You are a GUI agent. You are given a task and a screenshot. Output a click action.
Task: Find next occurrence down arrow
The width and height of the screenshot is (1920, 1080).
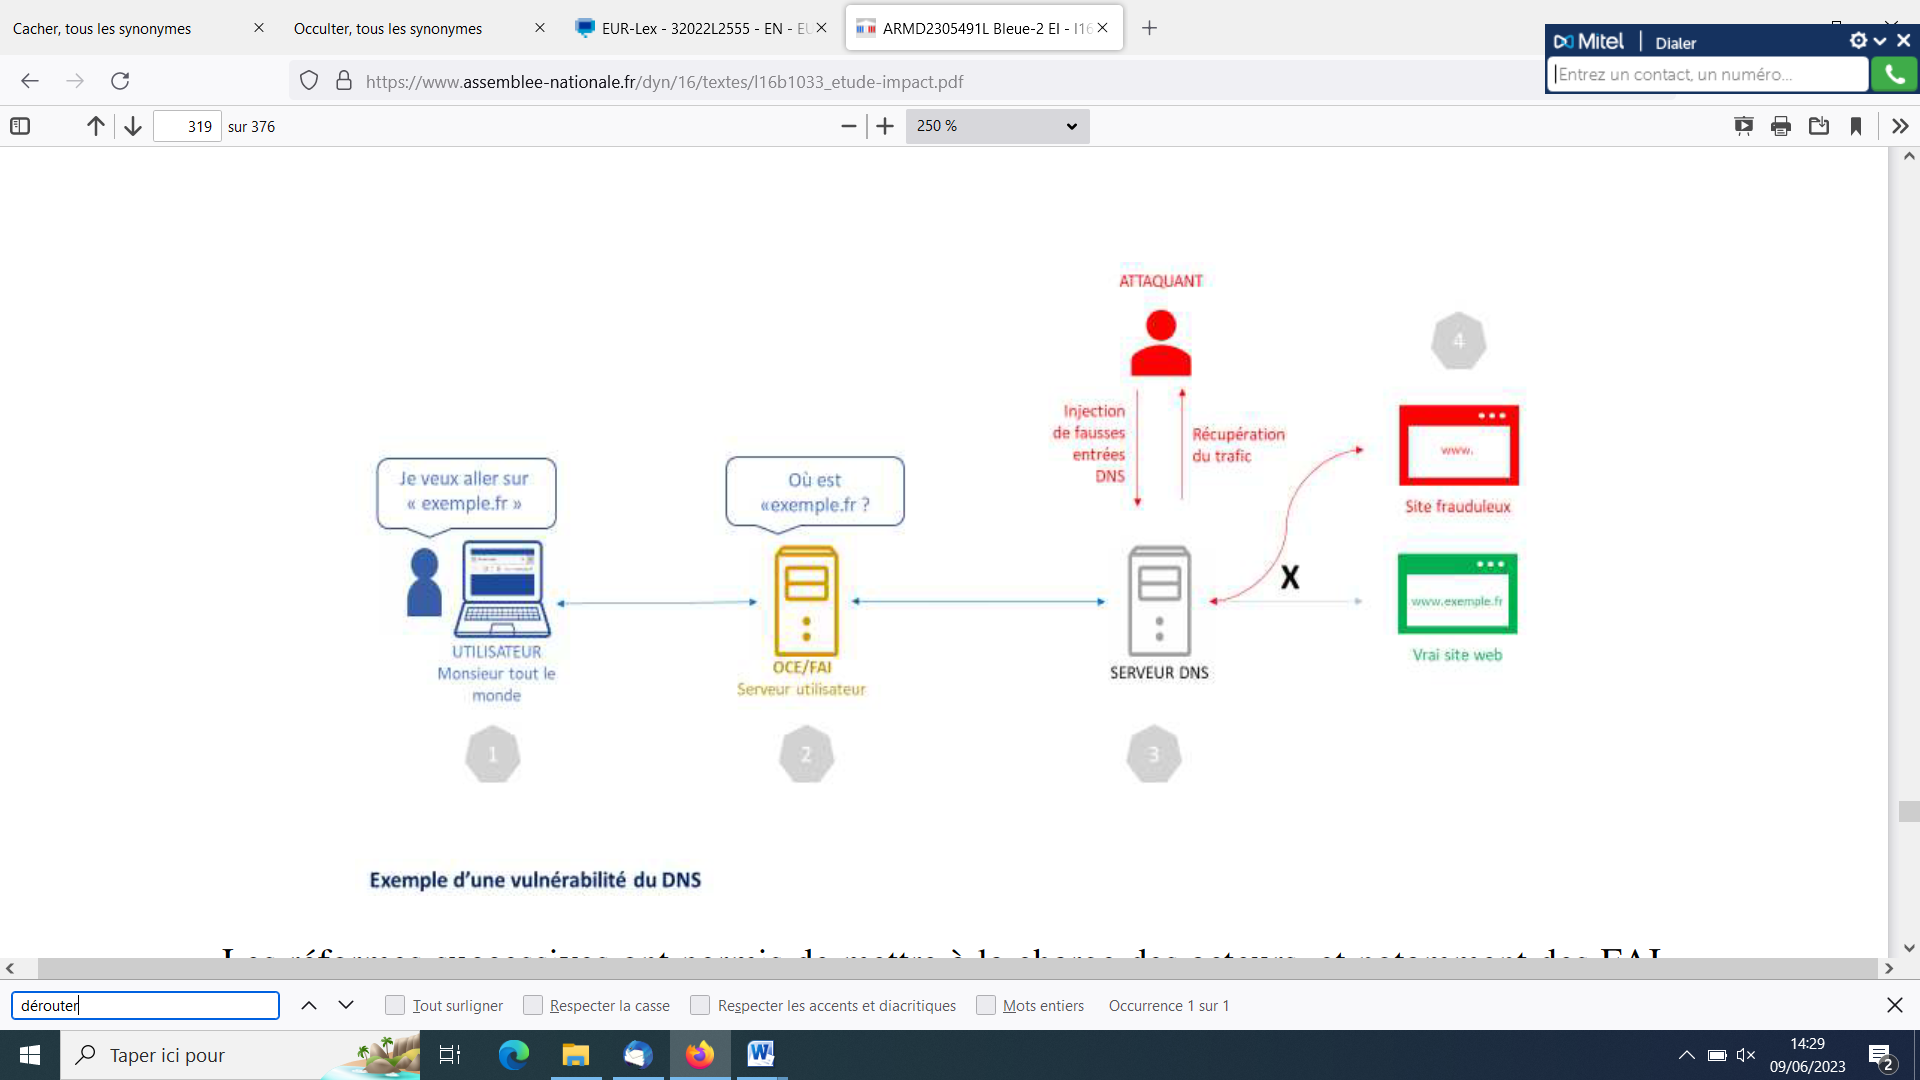346,1005
